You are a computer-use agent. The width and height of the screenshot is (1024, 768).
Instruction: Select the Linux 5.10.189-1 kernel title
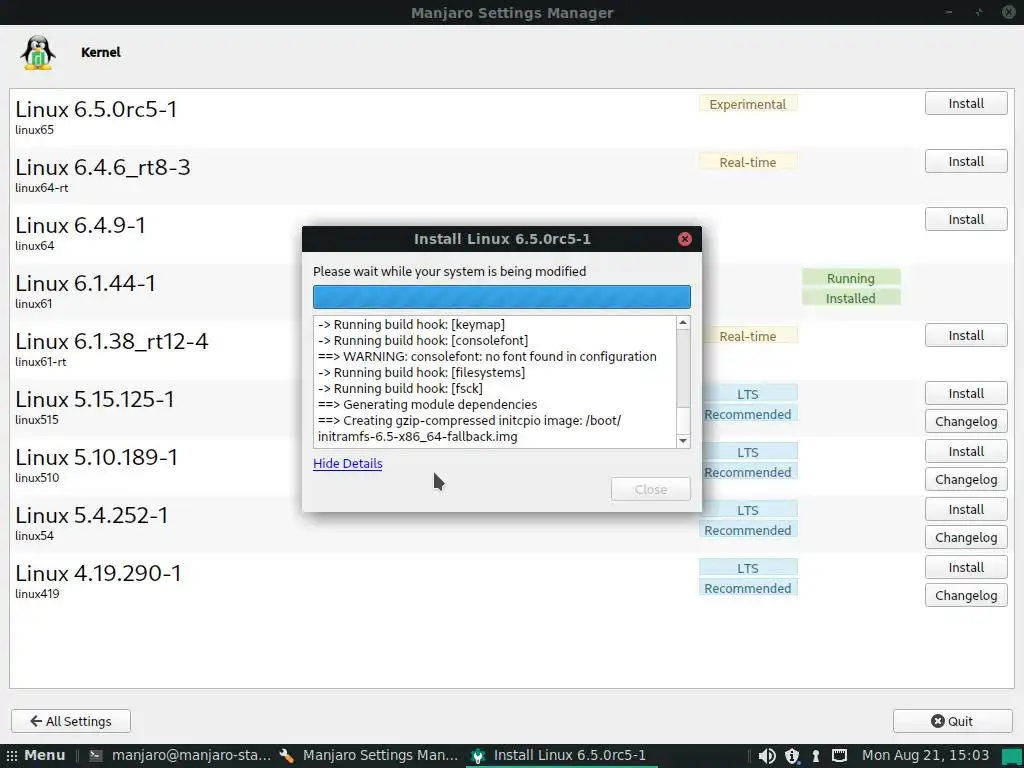(x=97, y=457)
